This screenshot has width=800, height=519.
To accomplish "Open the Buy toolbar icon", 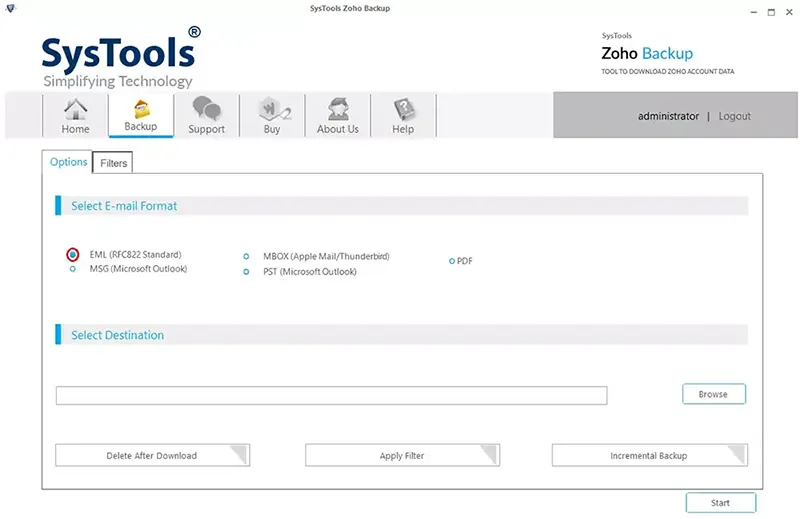I will [272, 115].
